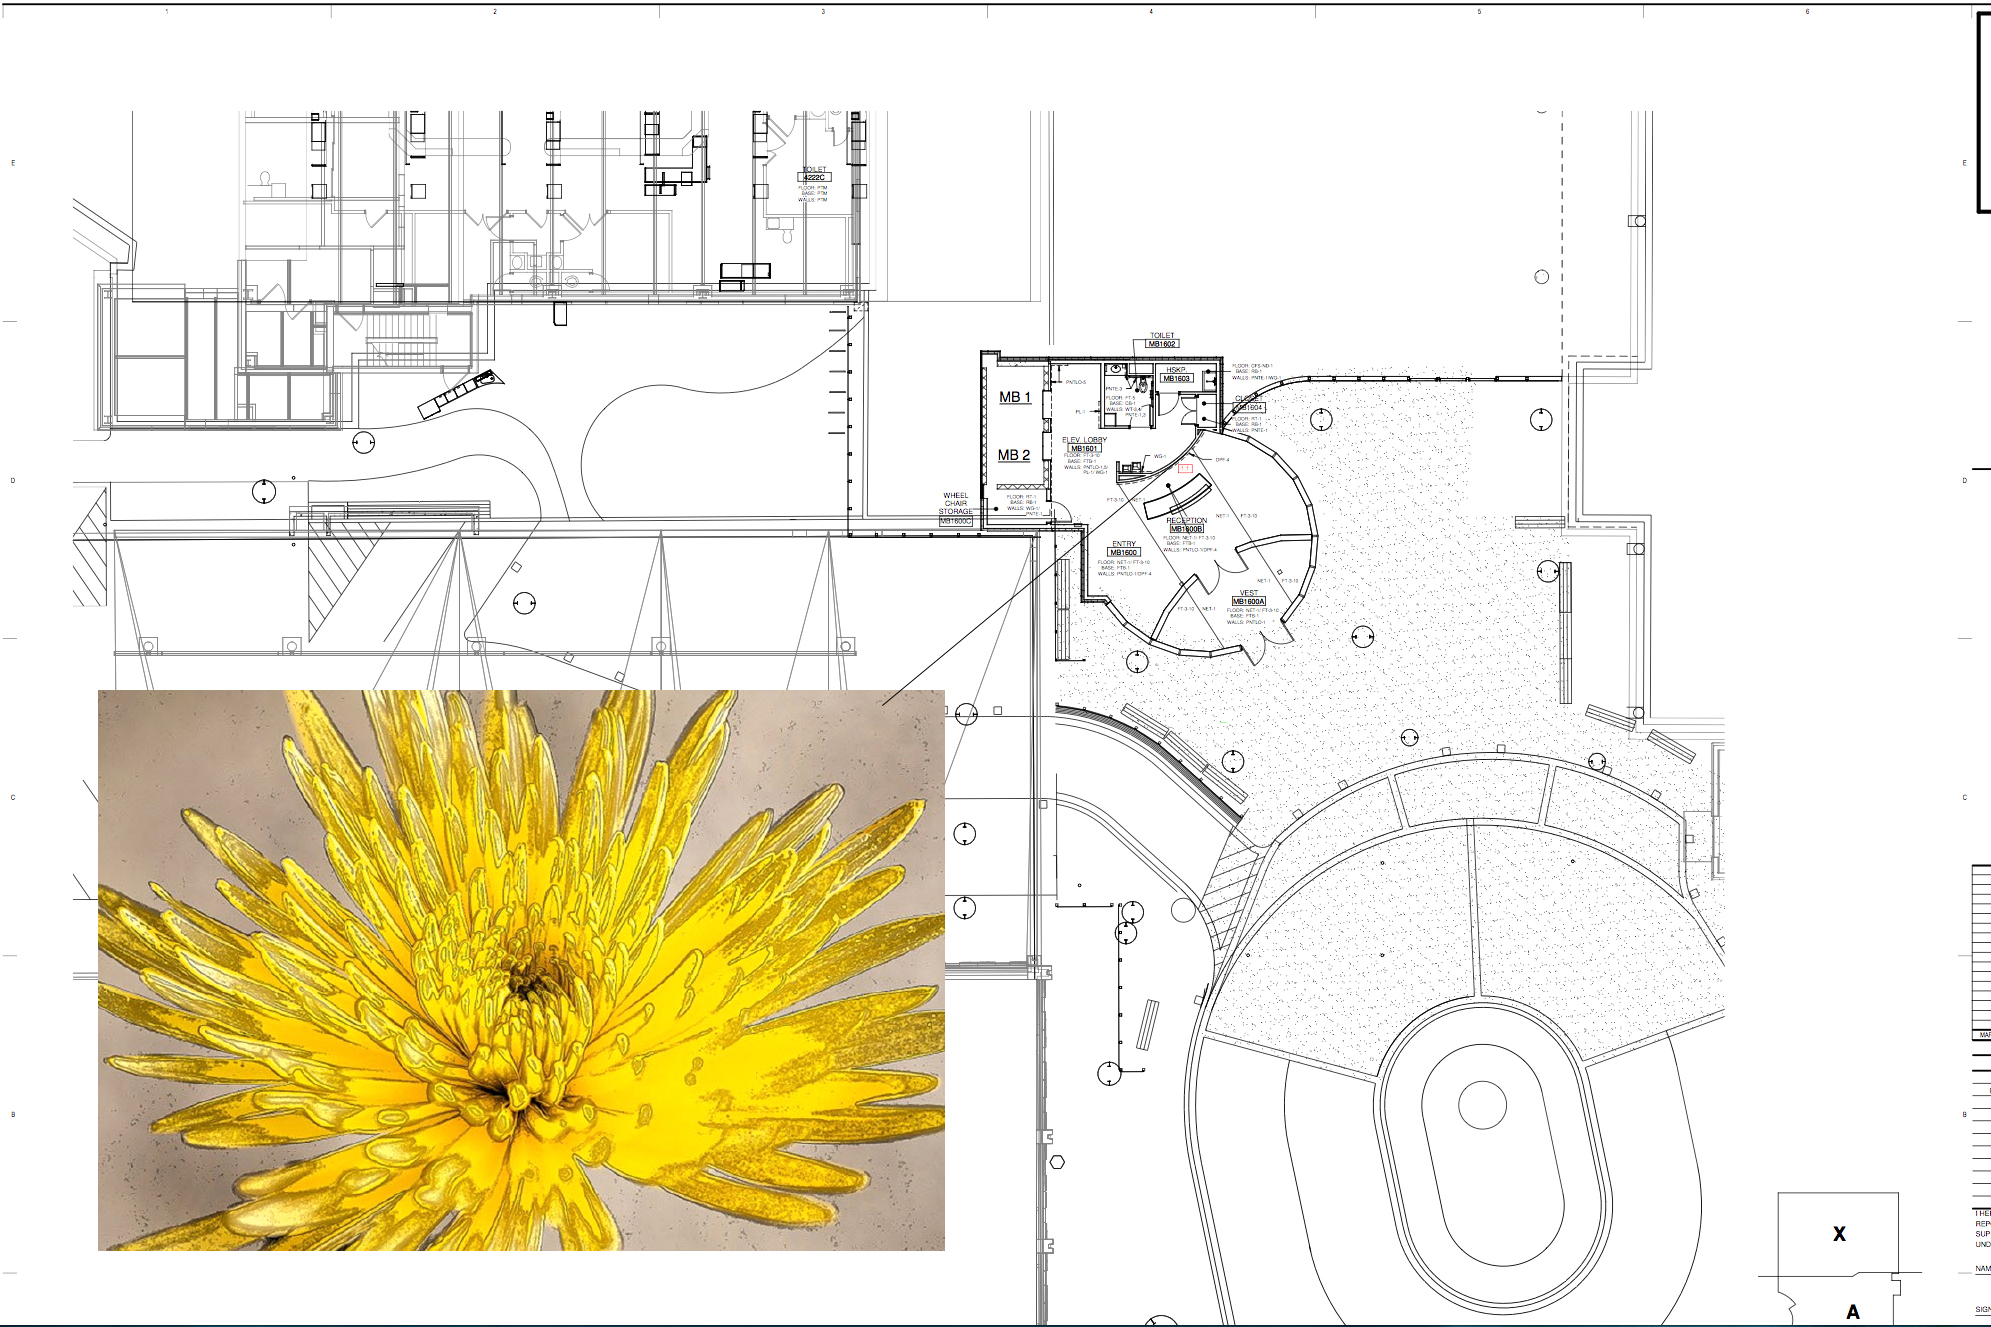Viewport: 1991px width, 1327px height.
Task: Select the ELEV. LOBBY MB1601 tag
Action: click(1084, 448)
